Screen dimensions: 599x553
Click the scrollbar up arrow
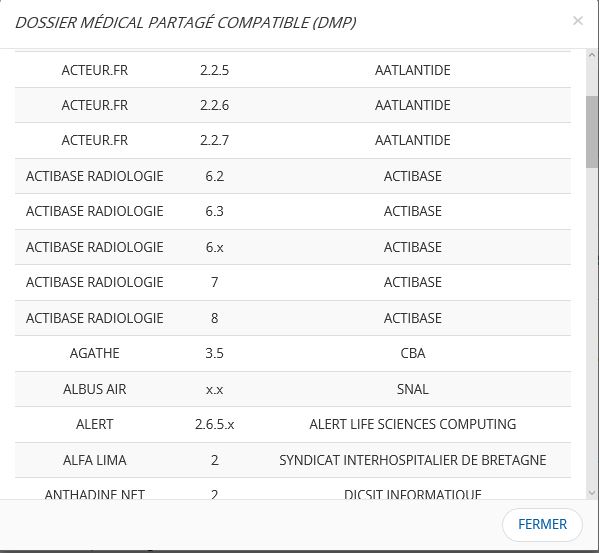click(x=592, y=55)
